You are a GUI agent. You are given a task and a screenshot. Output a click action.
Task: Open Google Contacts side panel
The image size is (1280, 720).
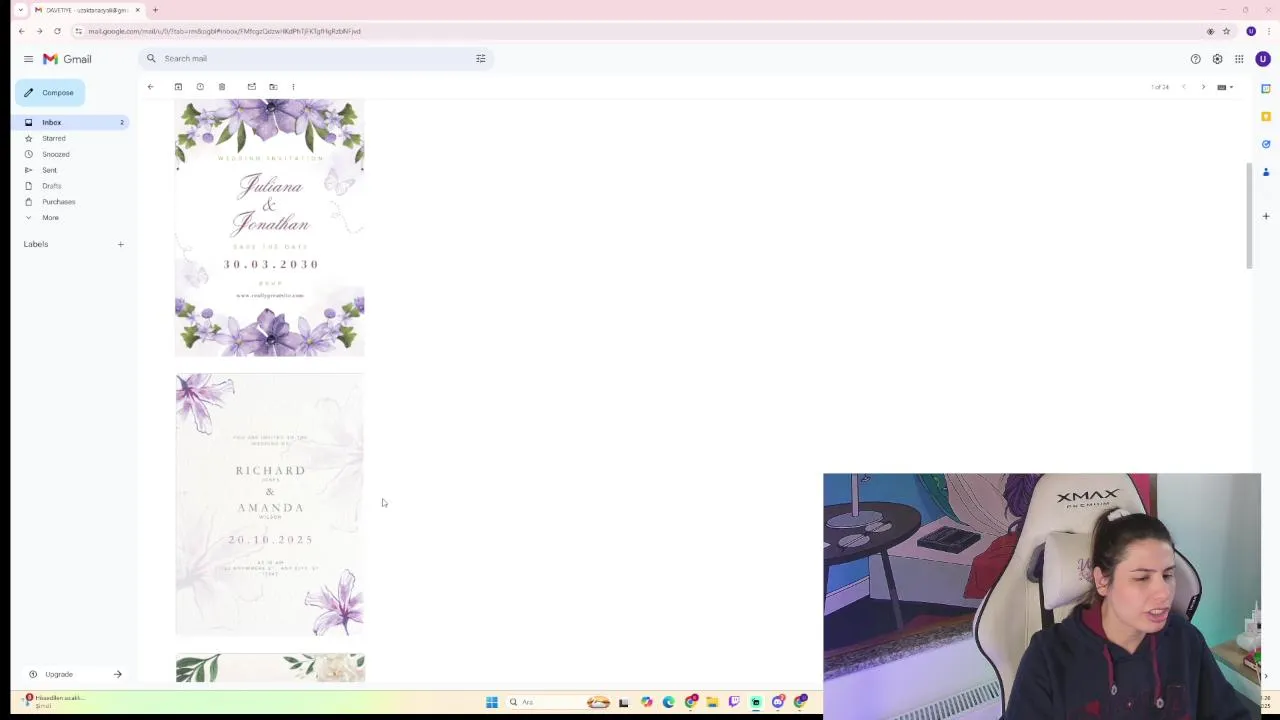coord(1265,172)
